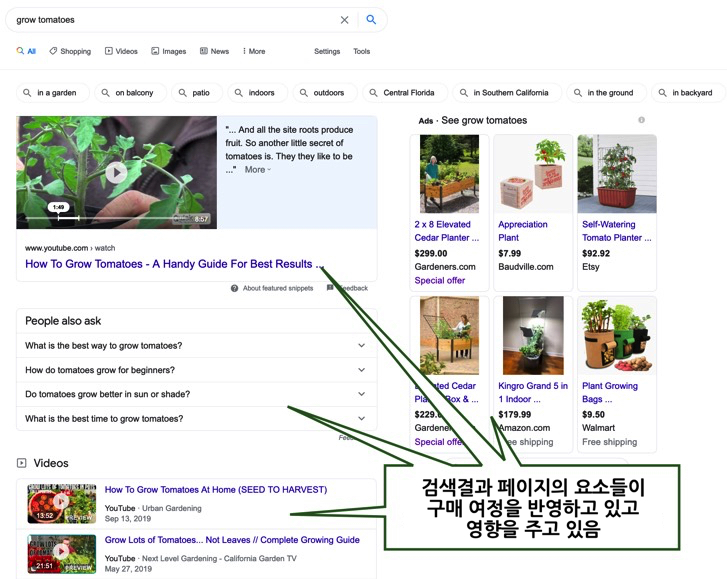Pick the 'in the ground' chip
The height and width of the screenshot is (579, 727).
[606, 93]
